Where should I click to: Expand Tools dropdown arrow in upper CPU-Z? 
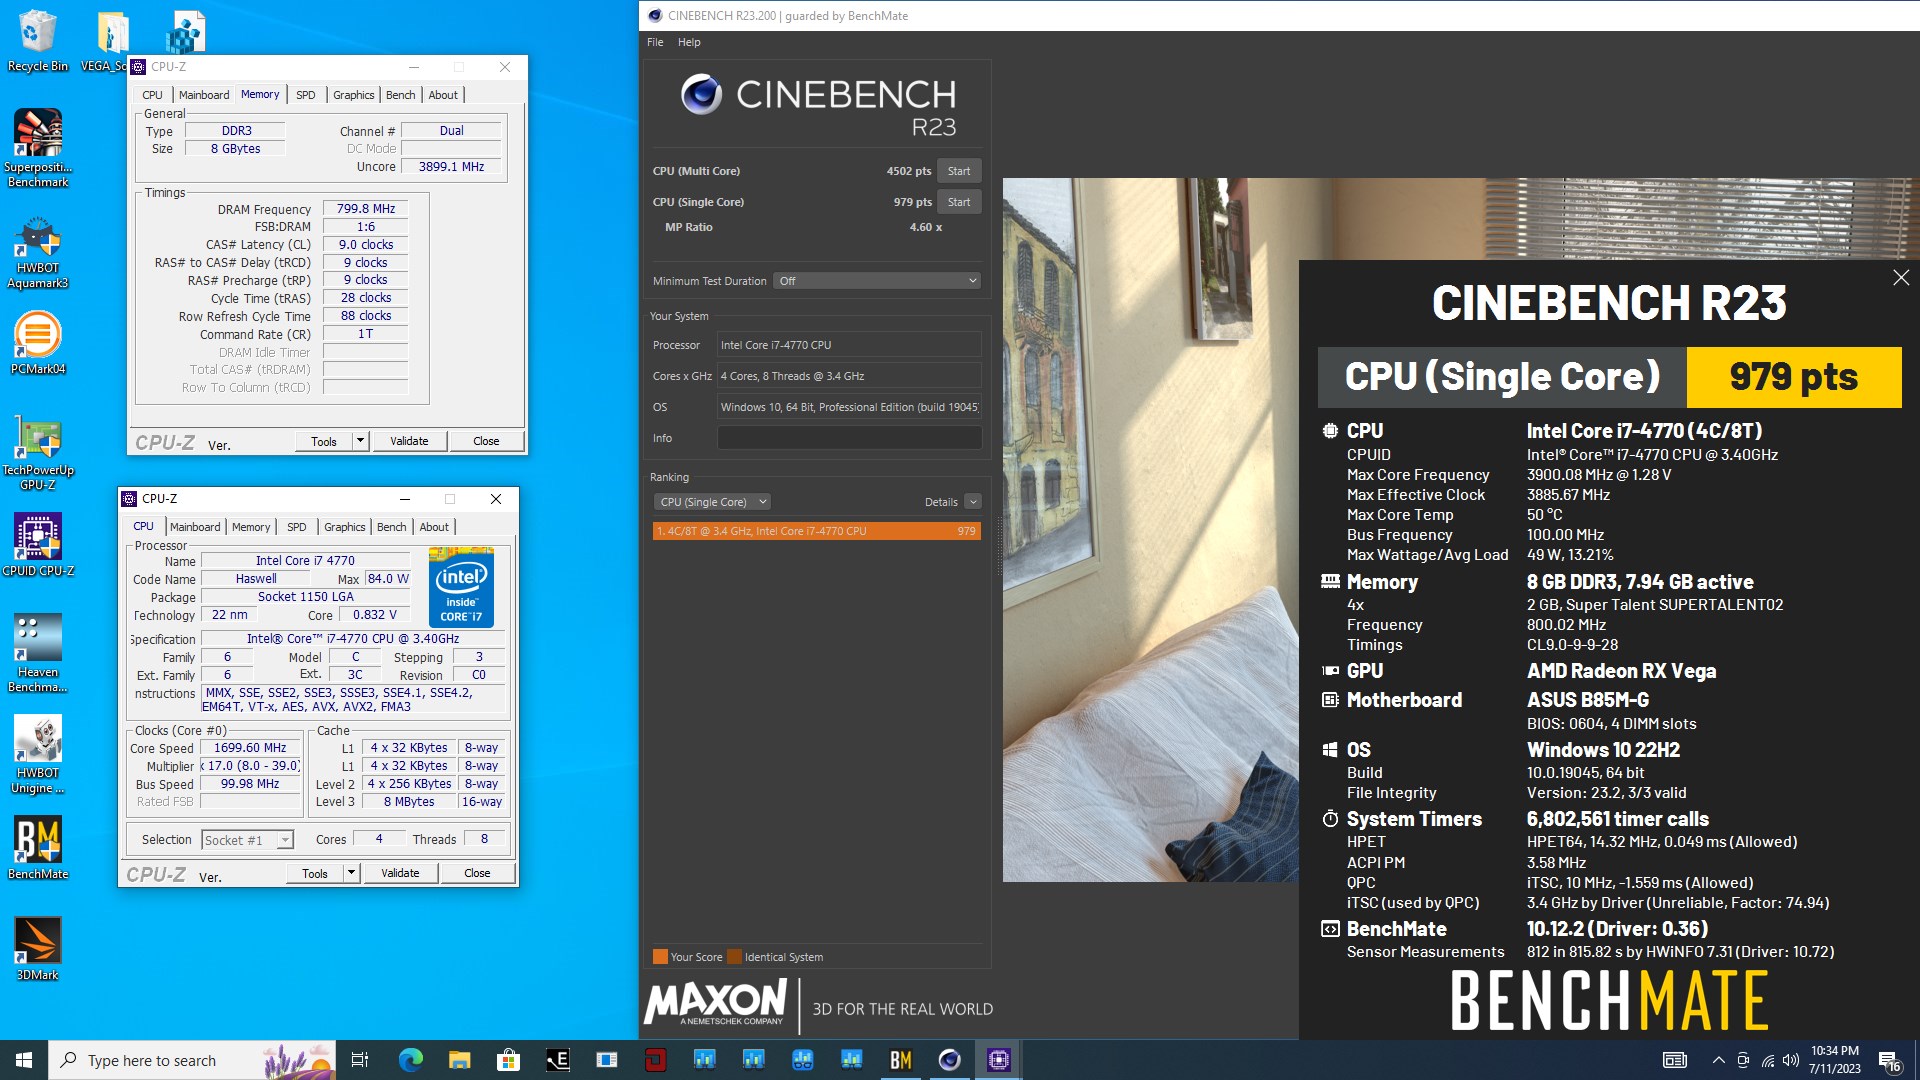(361, 441)
